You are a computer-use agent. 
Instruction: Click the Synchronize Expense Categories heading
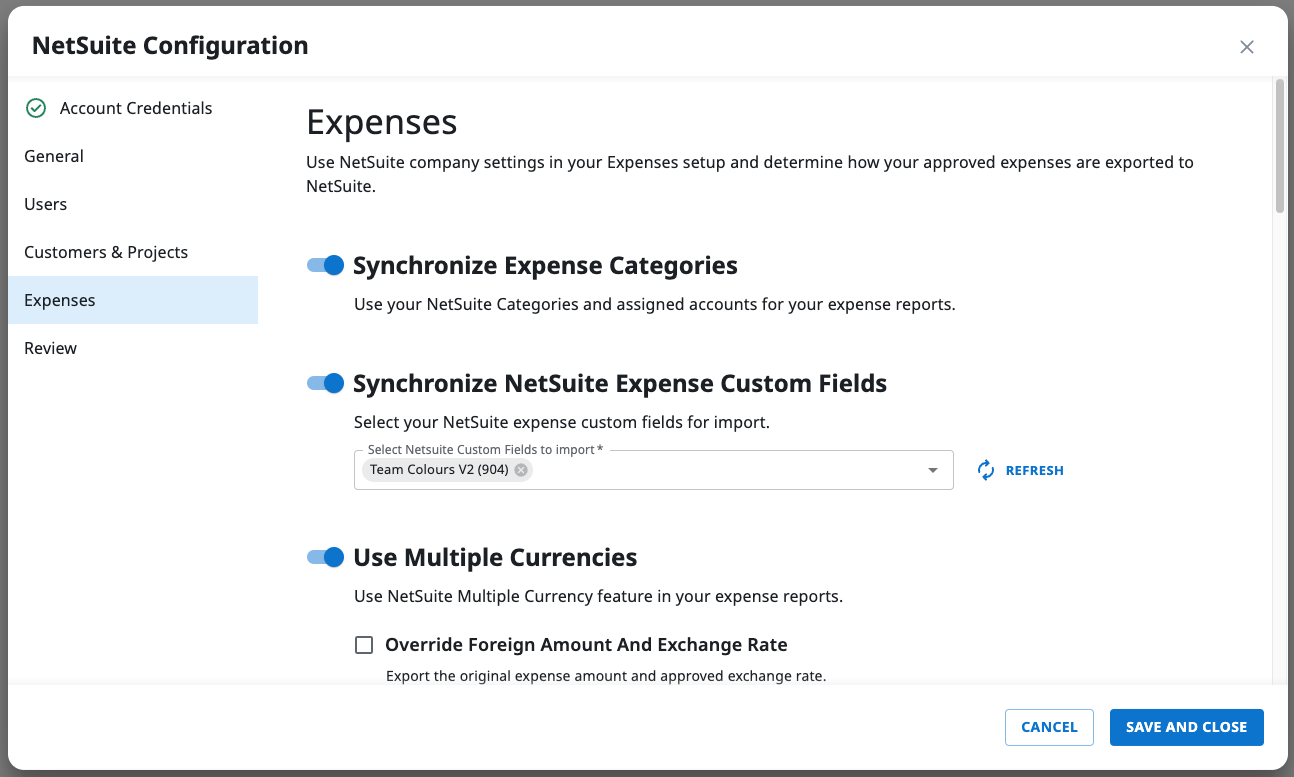tap(545, 265)
